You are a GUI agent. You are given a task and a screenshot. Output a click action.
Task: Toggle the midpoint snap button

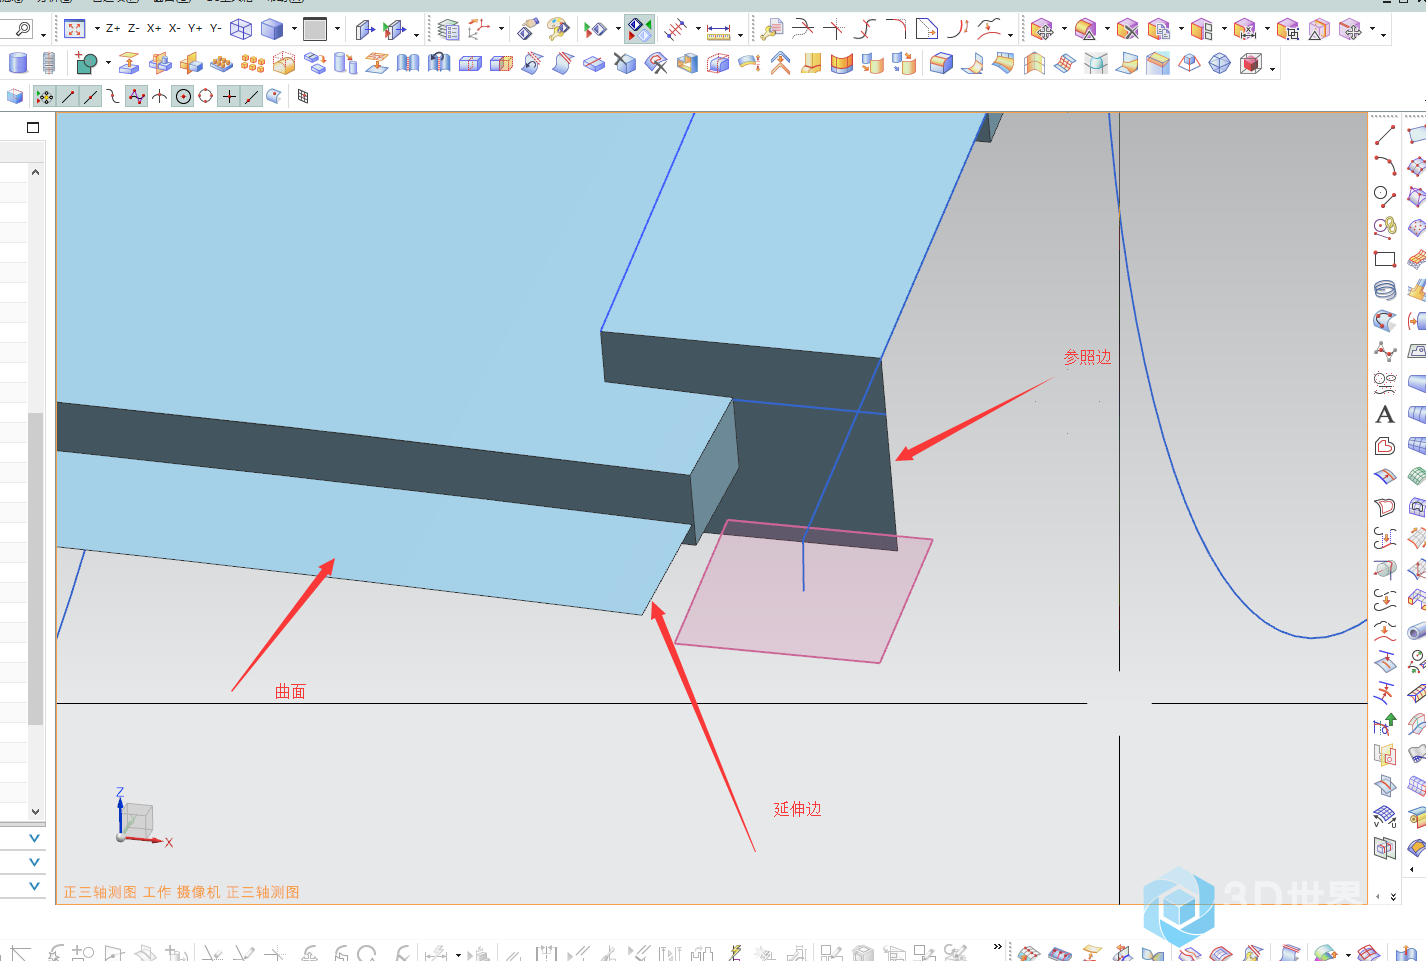point(91,97)
